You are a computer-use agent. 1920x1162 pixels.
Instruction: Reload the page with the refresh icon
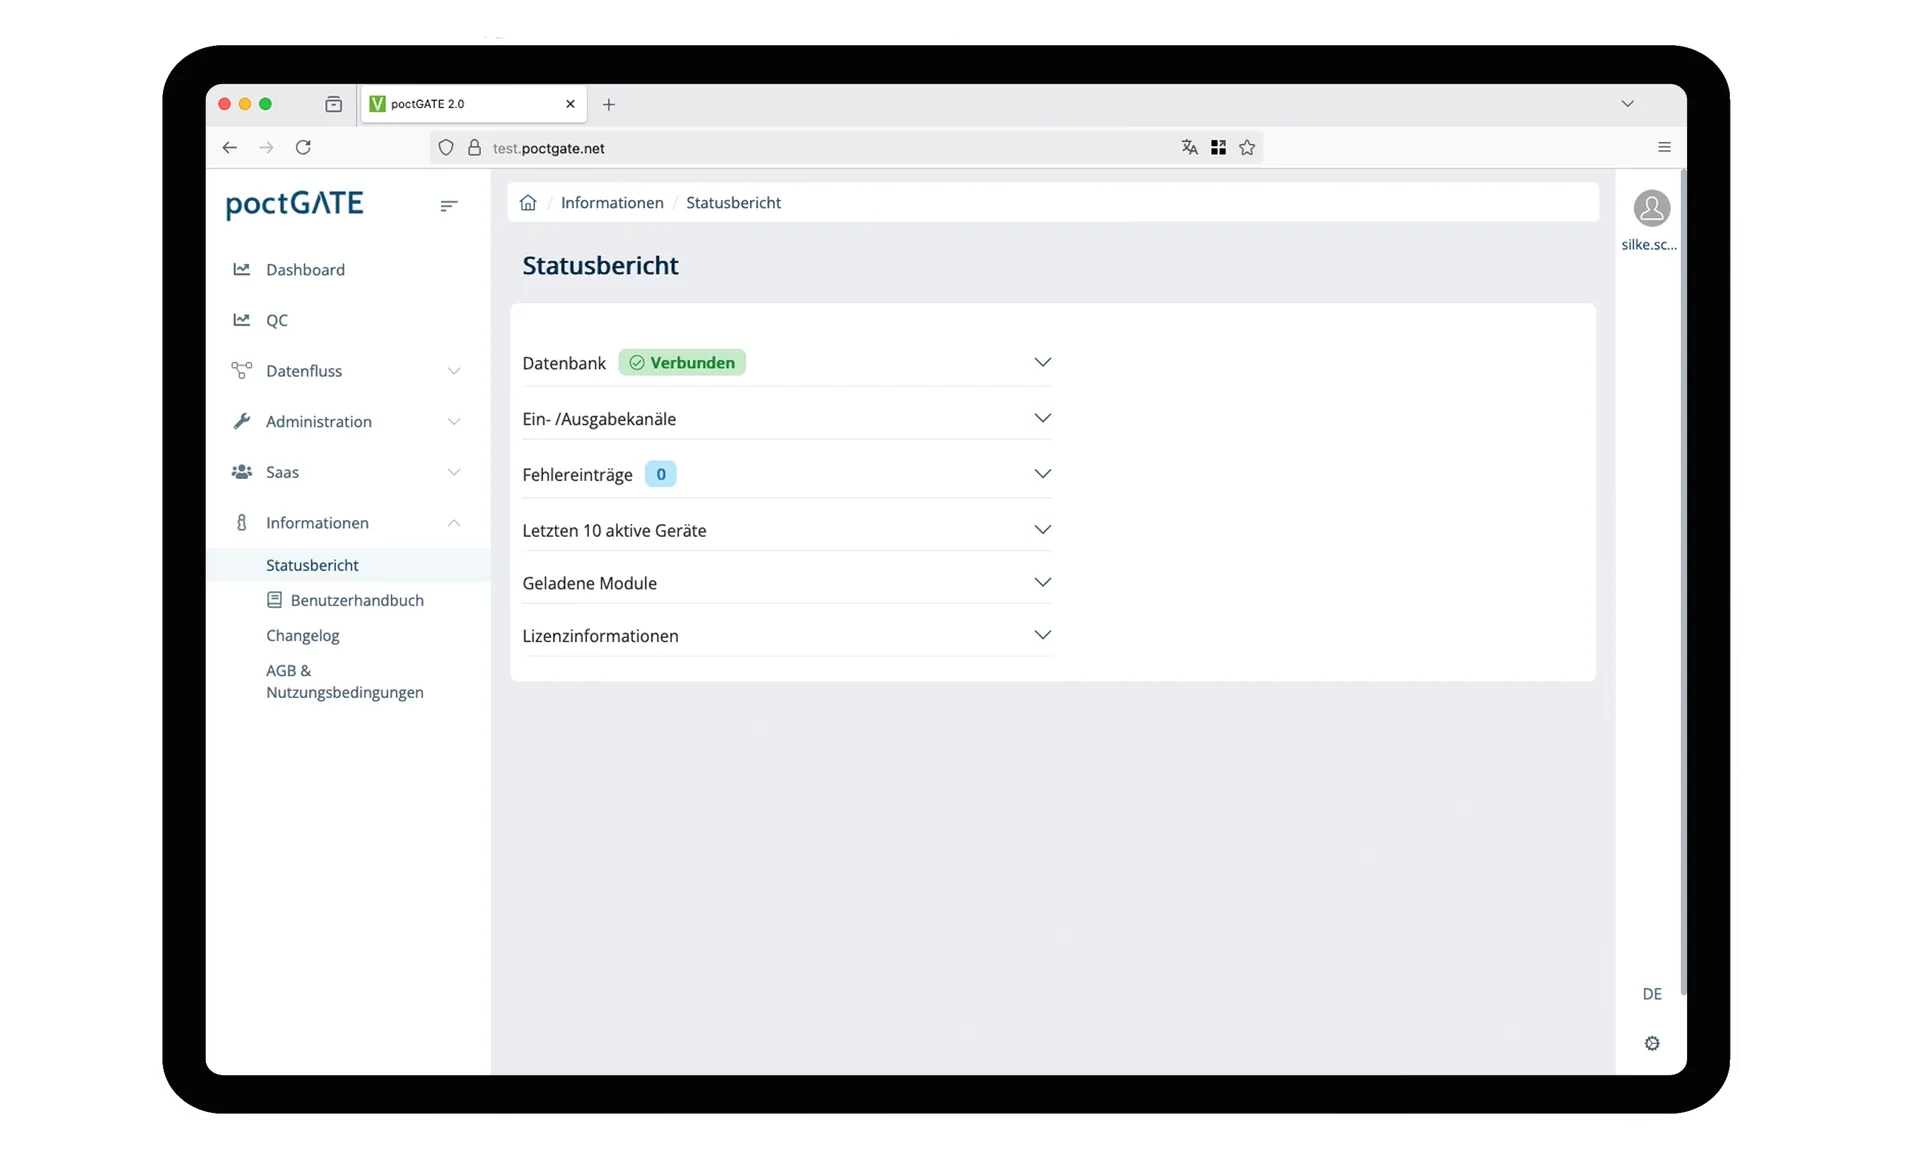click(x=303, y=147)
